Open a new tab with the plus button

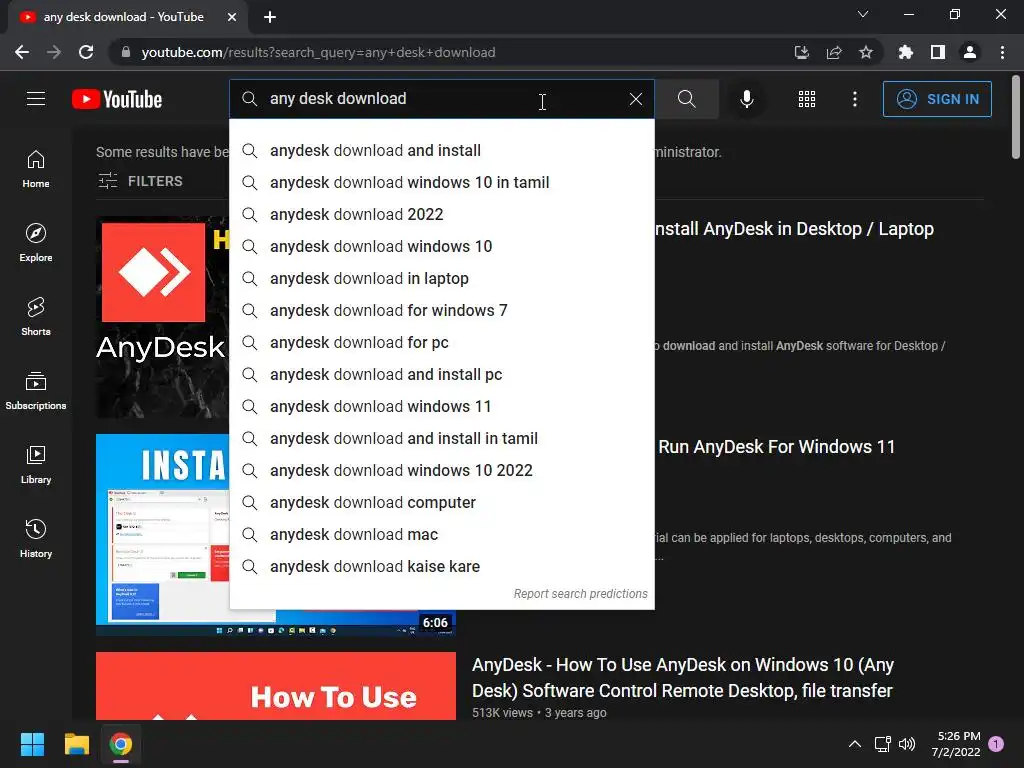270,17
